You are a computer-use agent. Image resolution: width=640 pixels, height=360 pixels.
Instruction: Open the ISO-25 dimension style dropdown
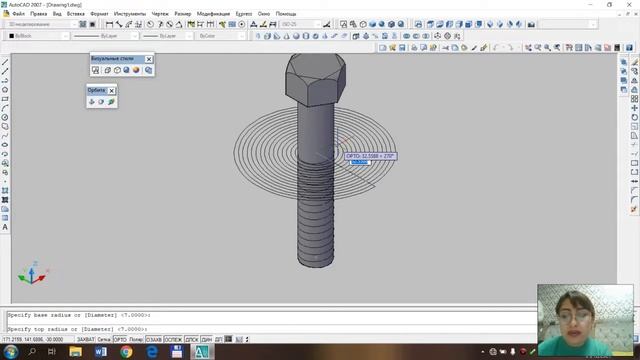pos(300,24)
